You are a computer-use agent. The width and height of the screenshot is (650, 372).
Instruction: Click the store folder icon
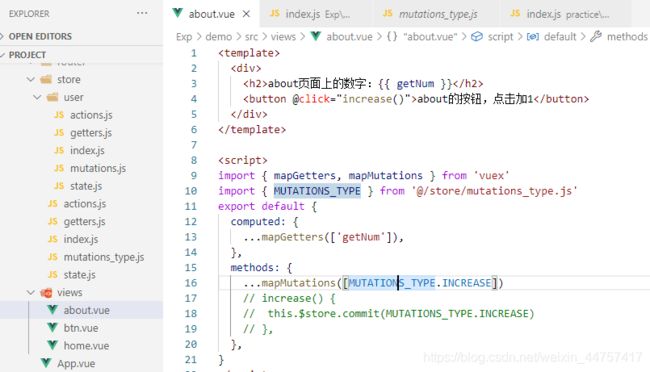[46, 79]
